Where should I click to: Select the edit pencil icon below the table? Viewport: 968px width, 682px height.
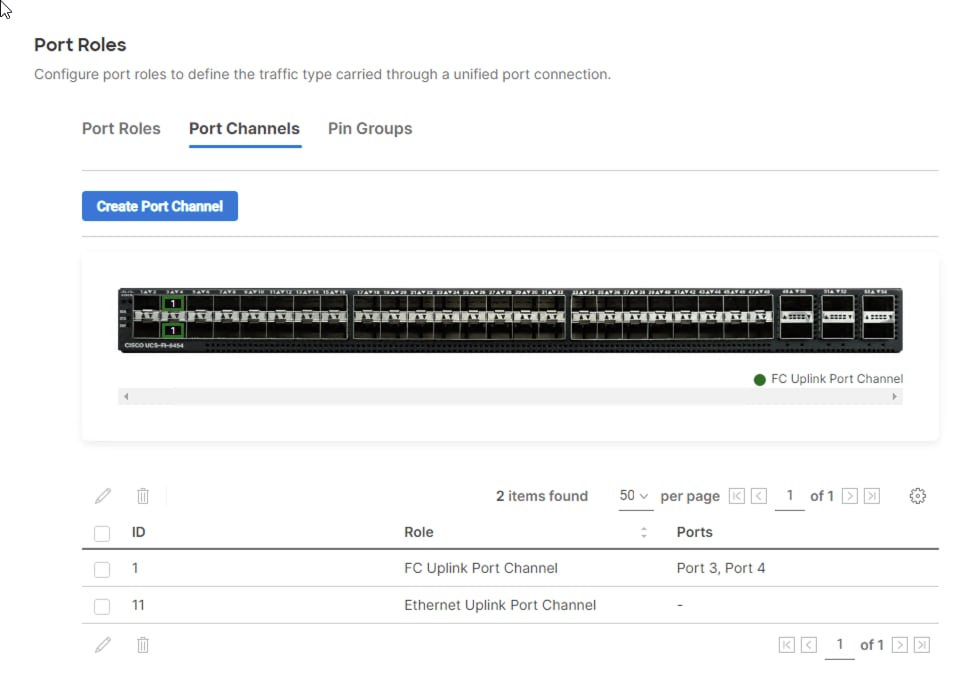pos(103,644)
